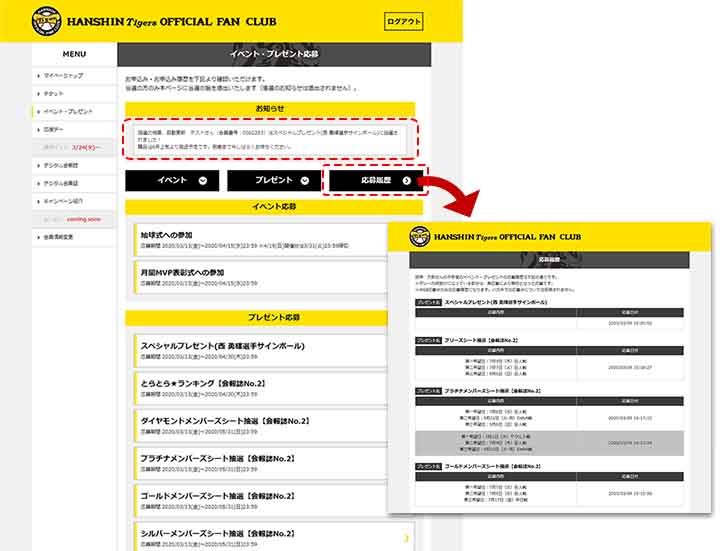Viewport: 720px width, 551px height.
Task: Jump down to events with the black イベント button
Action: pos(172,180)
